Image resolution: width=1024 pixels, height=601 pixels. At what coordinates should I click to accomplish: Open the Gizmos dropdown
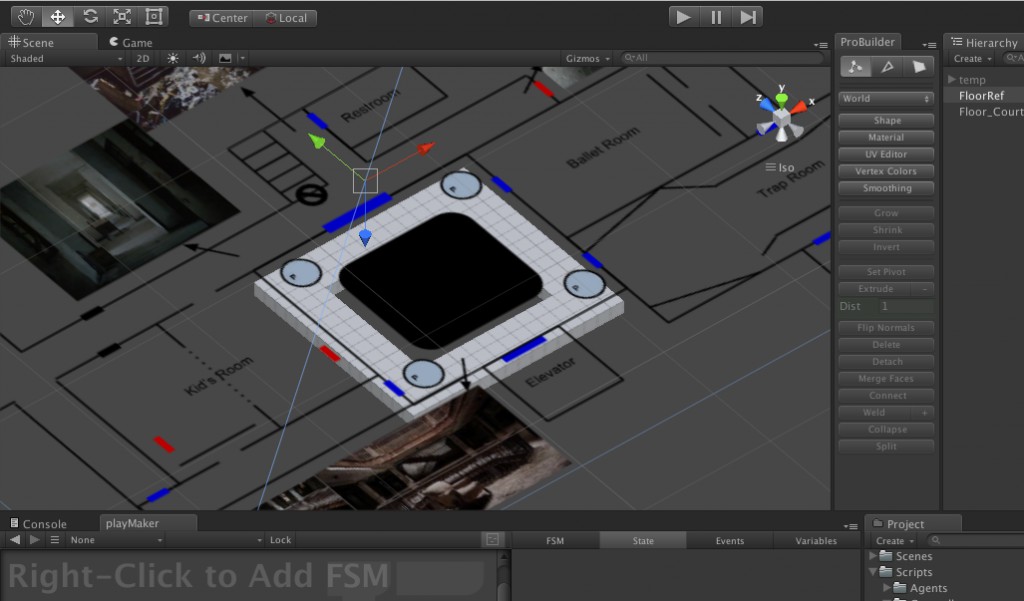tap(587, 59)
